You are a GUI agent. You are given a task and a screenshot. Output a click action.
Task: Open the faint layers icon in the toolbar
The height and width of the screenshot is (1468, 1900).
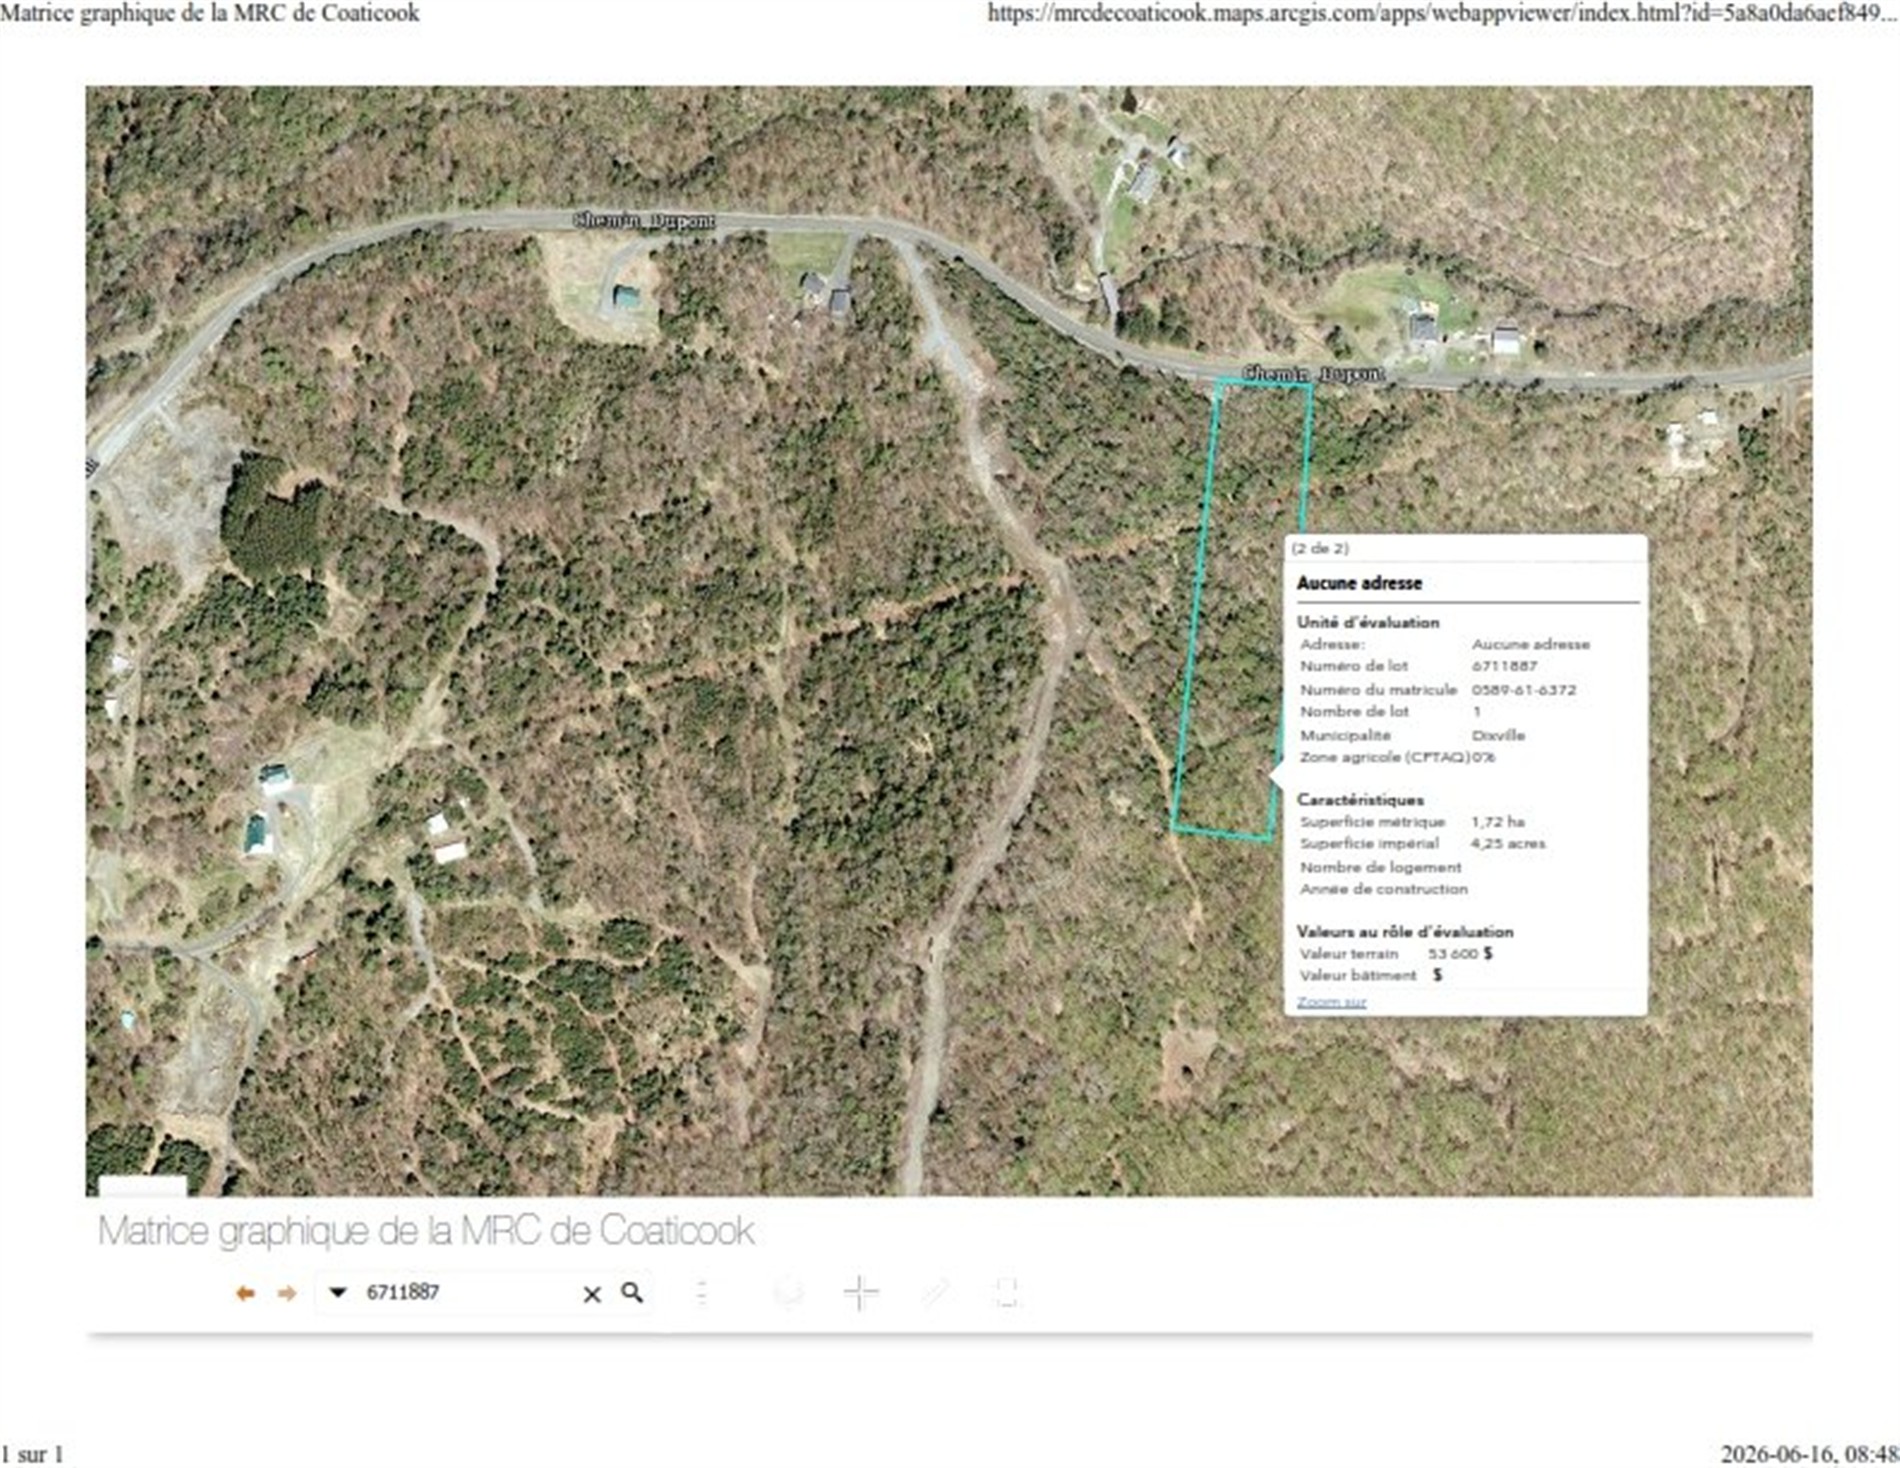[789, 1293]
